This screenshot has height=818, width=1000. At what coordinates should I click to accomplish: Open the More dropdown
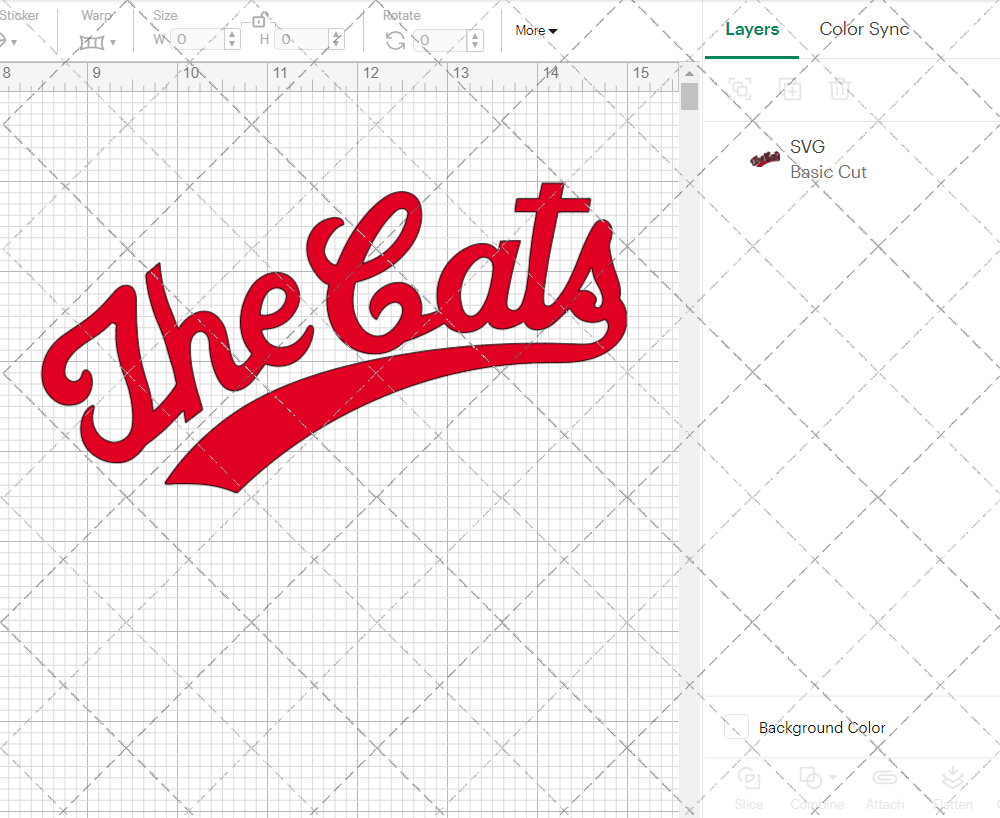pyautogui.click(x=536, y=31)
